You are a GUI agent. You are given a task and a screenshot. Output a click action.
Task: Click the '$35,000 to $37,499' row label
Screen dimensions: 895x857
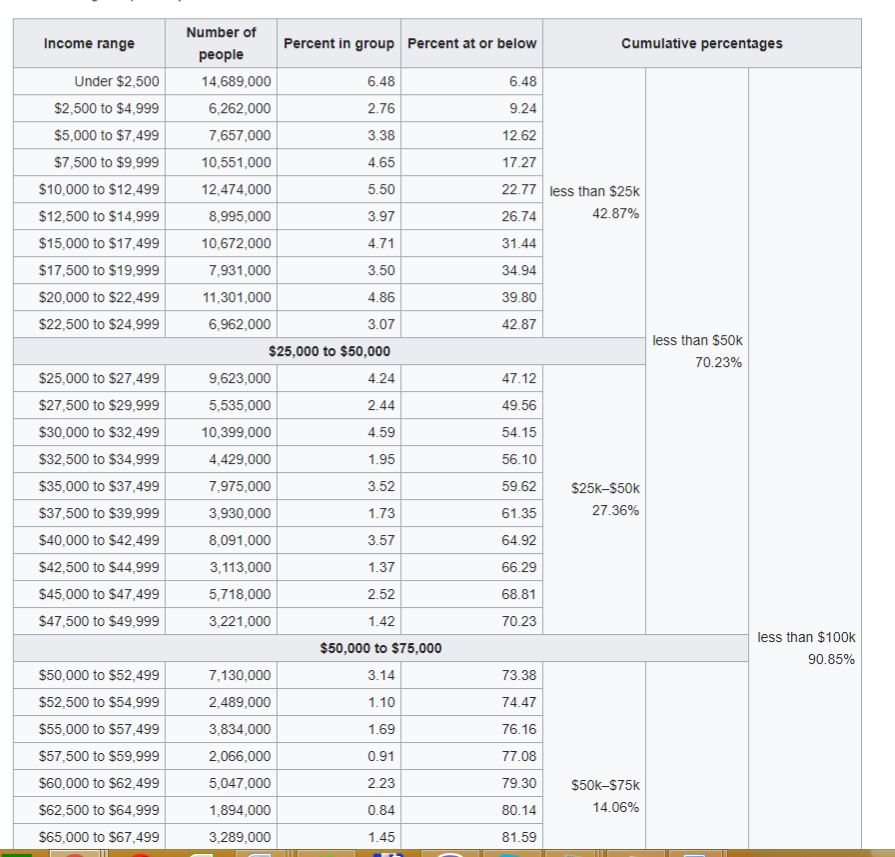click(99, 486)
